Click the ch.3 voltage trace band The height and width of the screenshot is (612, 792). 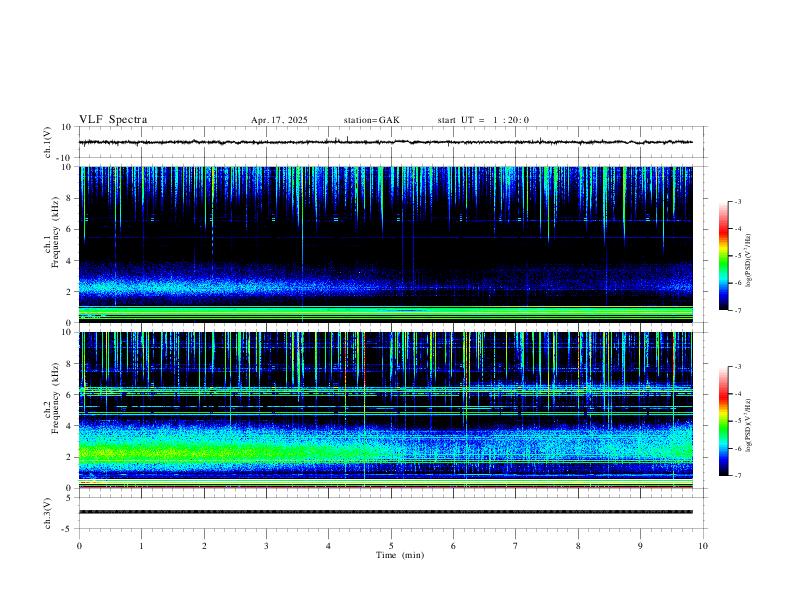385,512
